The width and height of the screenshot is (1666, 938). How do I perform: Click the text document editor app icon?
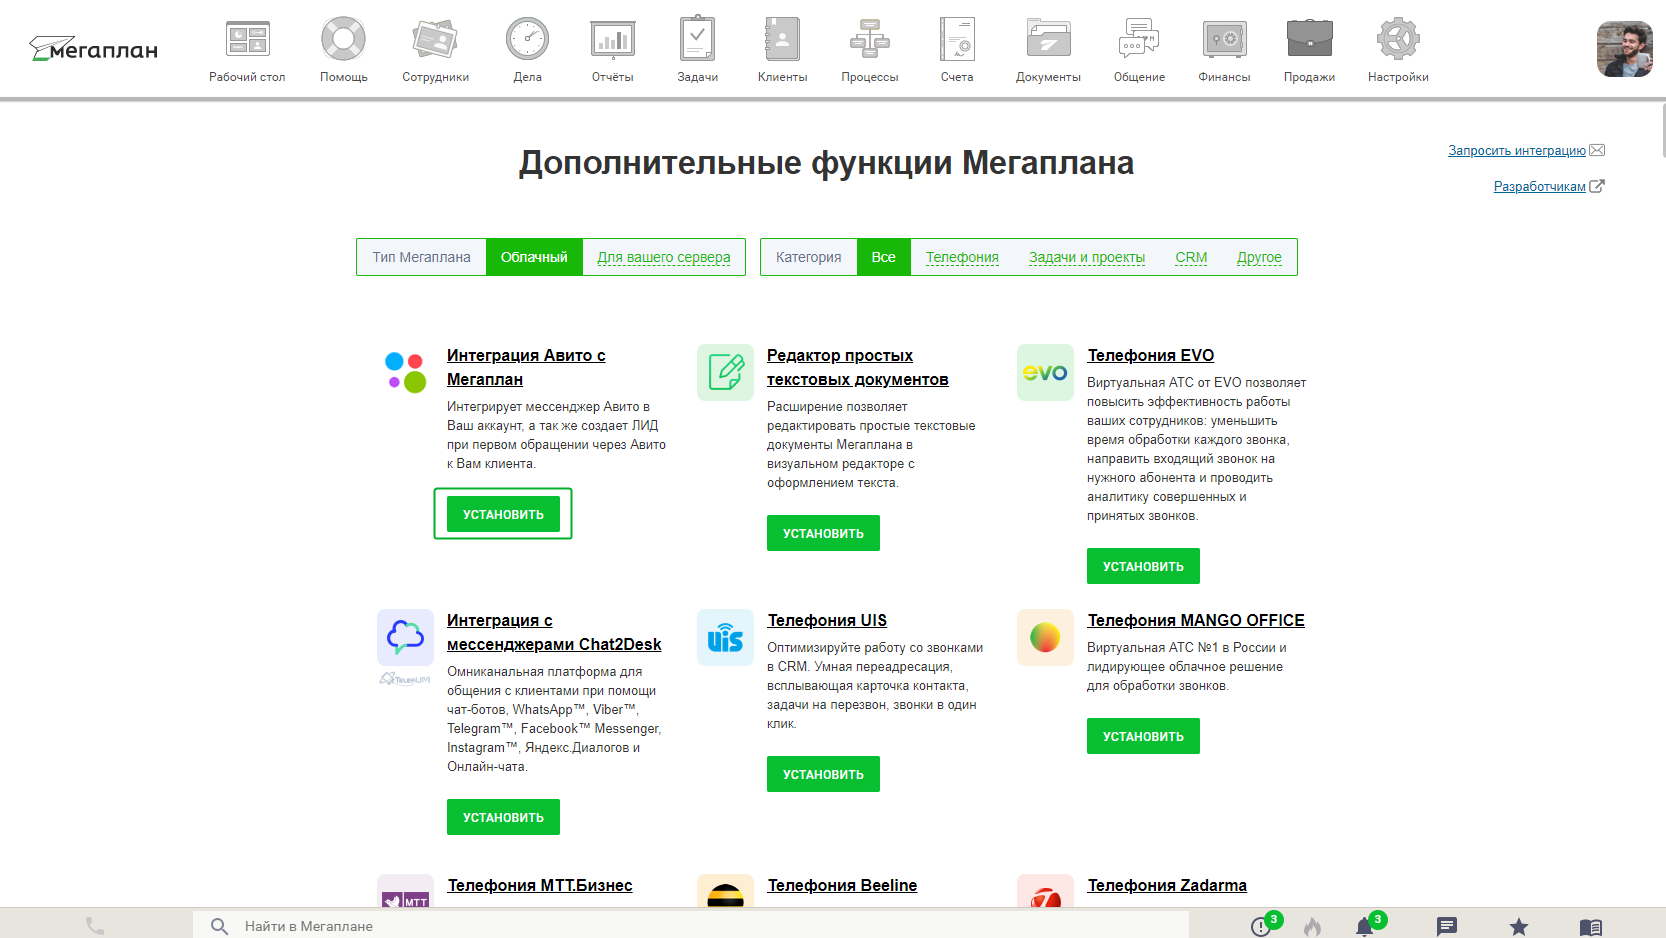click(x=725, y=372)
